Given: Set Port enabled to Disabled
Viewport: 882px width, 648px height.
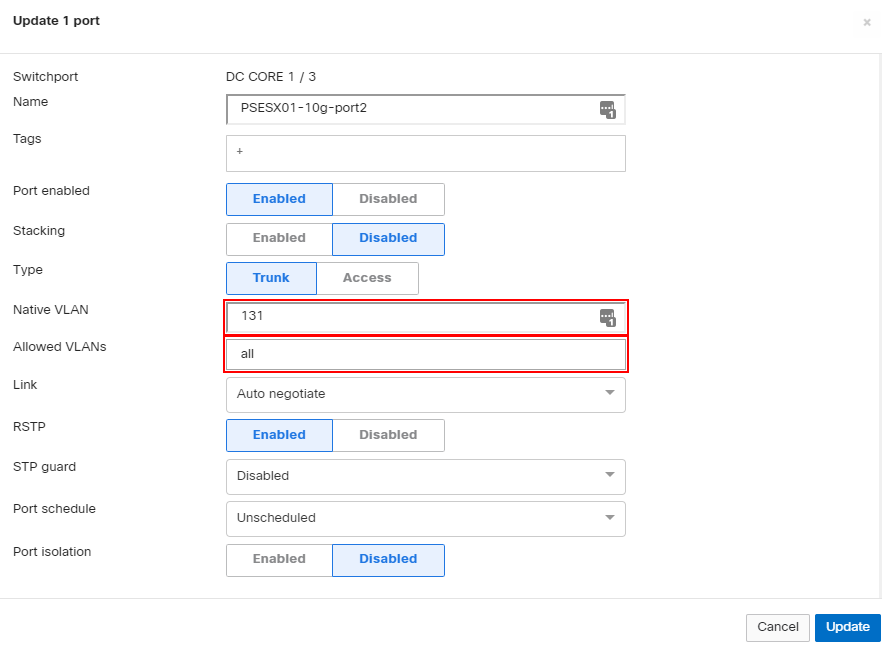Looking at the screenshot, I should point(388,199).
